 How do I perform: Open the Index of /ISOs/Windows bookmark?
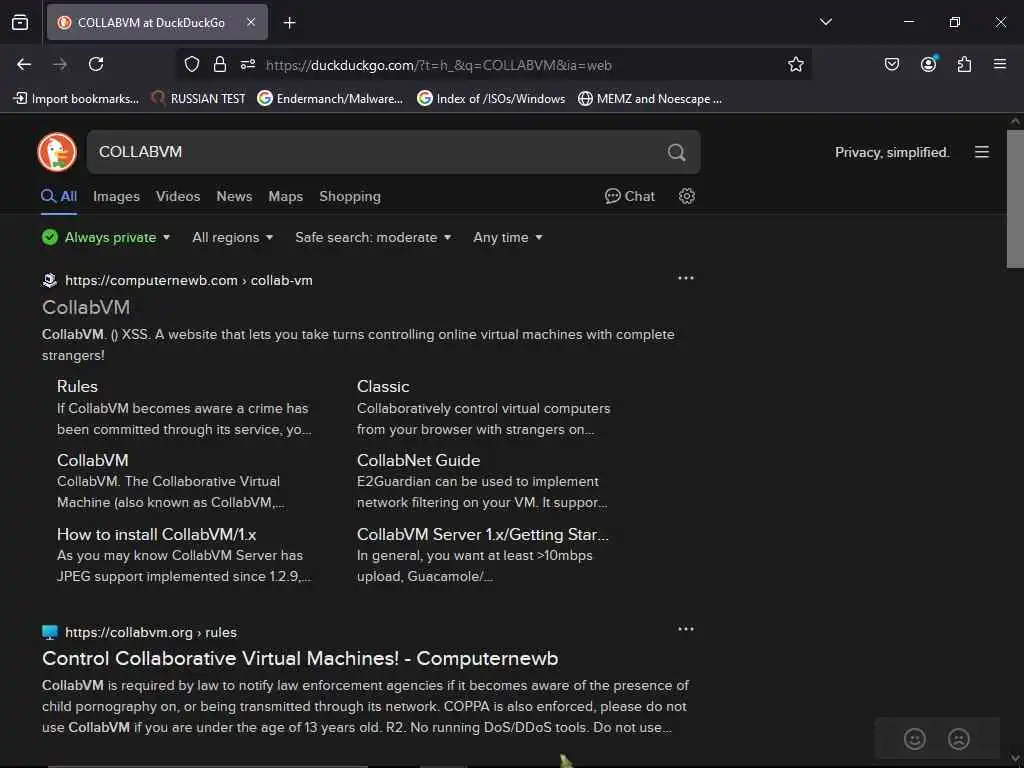[x=492, y=99]
